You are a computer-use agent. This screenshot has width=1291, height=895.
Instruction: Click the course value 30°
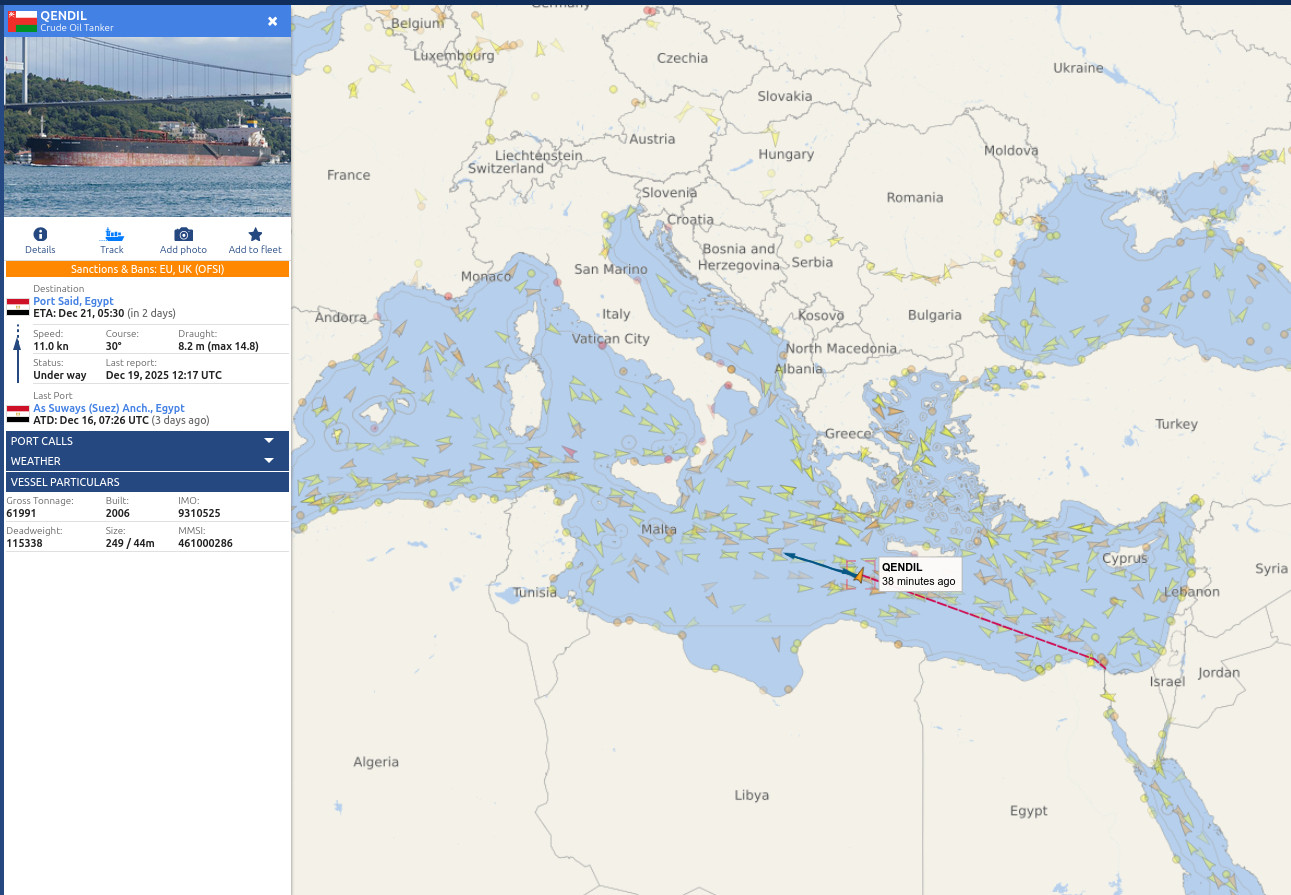point(114,346)
